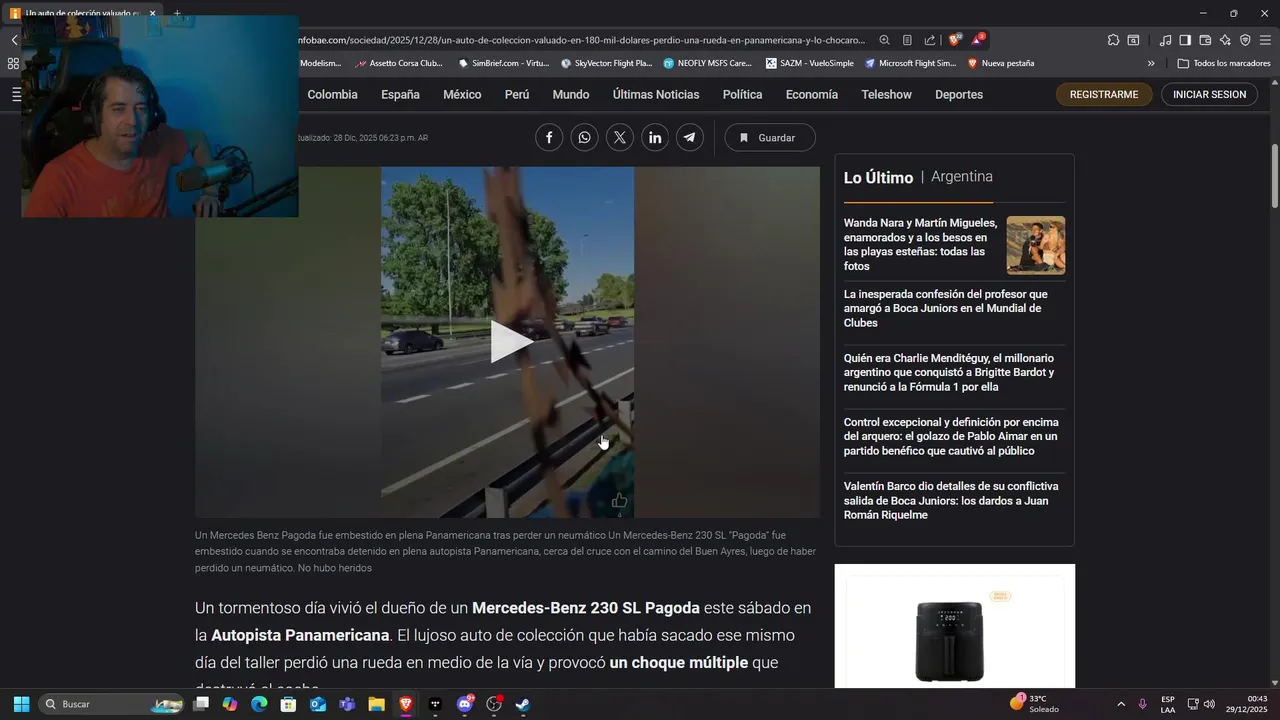Click the share page icon in address bar
This screenshot has width=1280, height=720.
coord(930,40)
